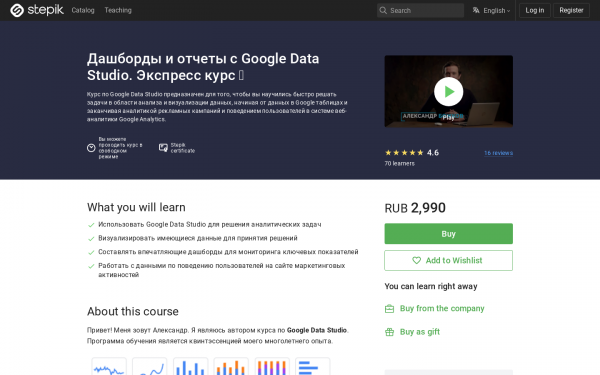Click the Log in button
Image resolution: width=600 pixels, height=375 pixels.
pos(535,10)
